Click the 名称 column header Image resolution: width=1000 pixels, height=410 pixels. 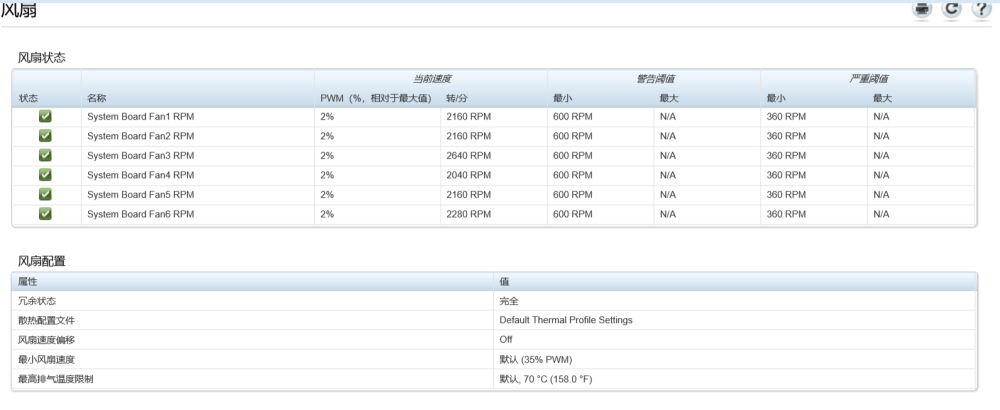click(96, 98)
